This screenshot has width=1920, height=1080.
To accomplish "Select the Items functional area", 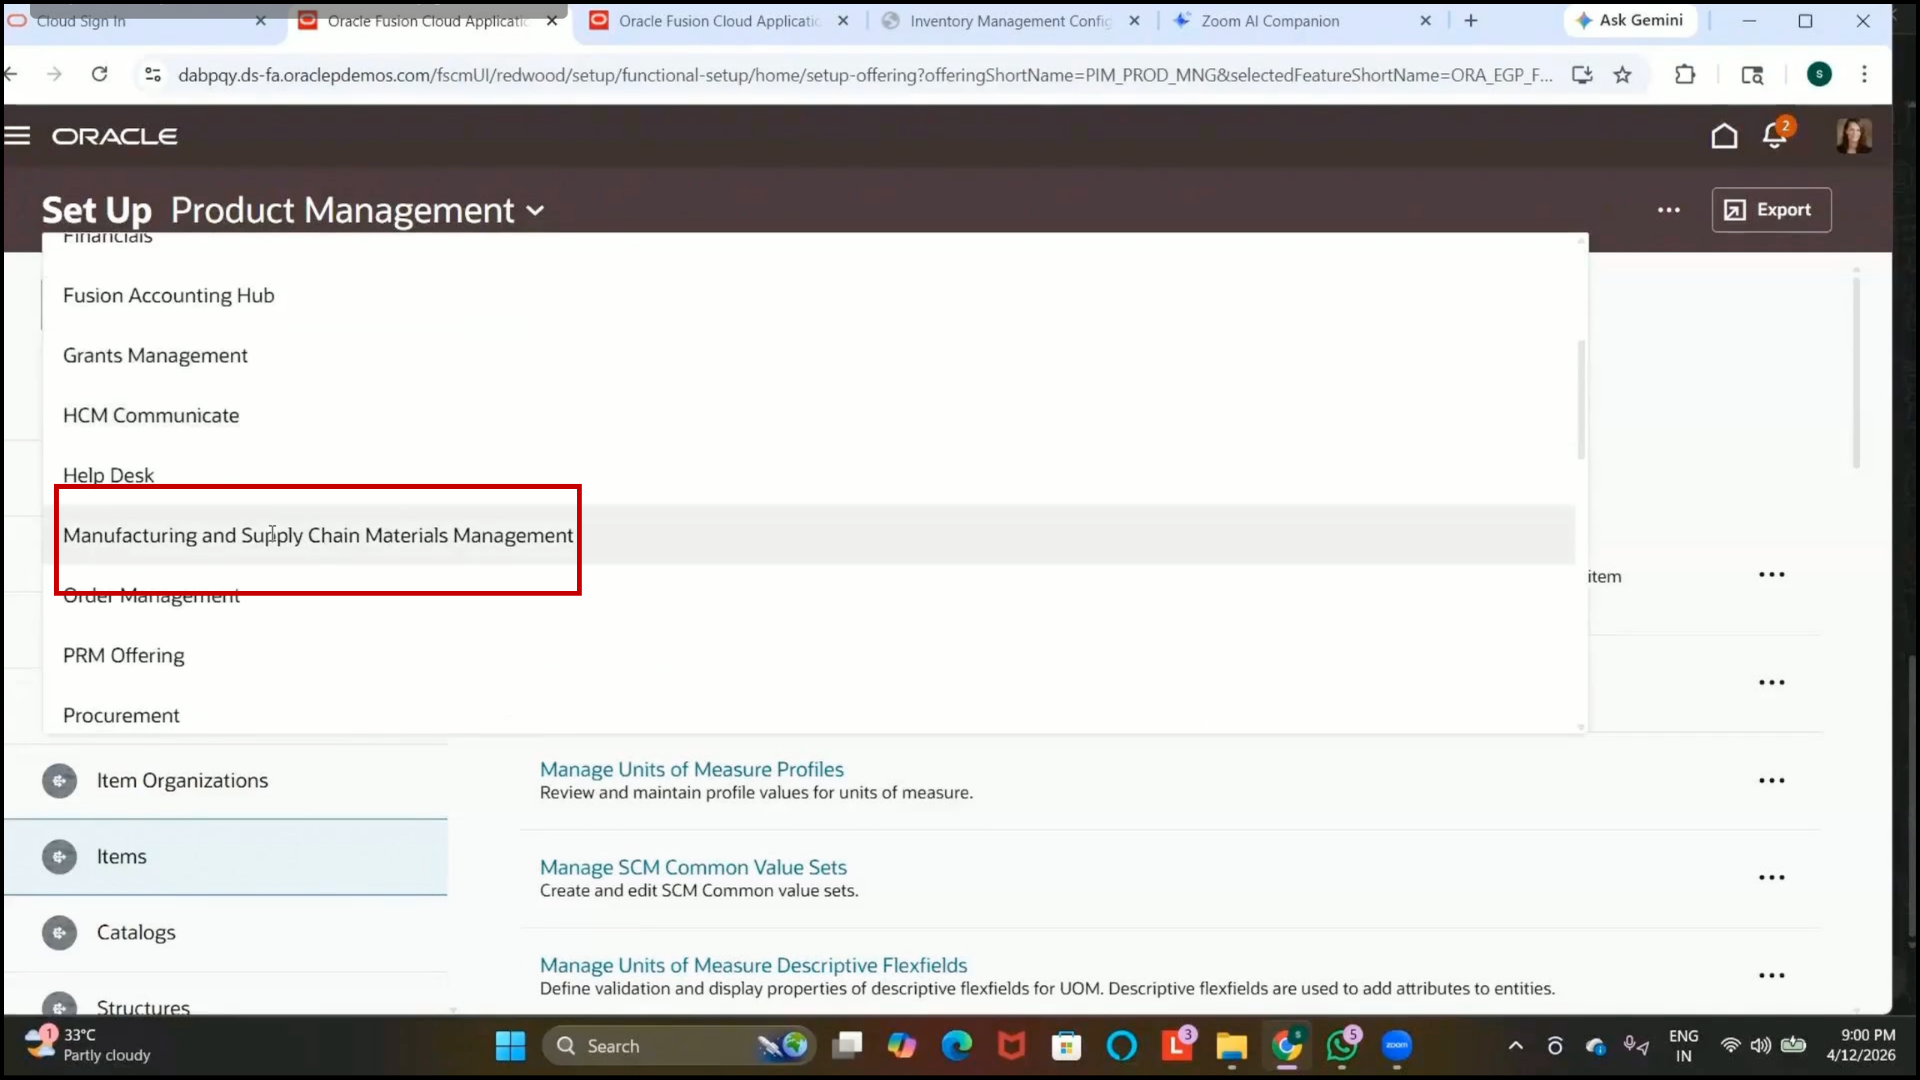I will (x=121, y=856).
